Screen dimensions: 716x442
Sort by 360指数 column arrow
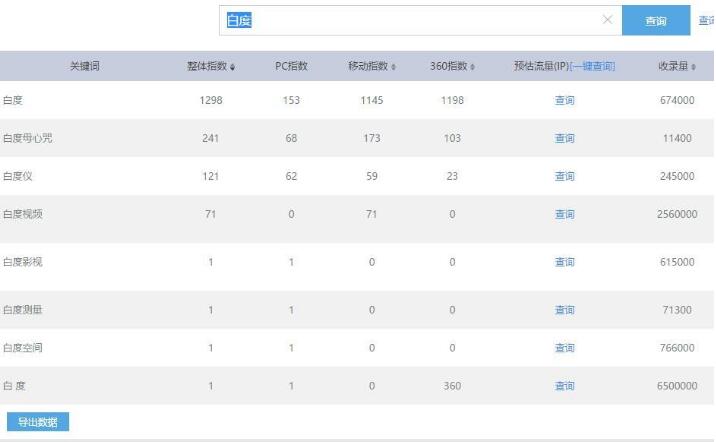(472, 67)
